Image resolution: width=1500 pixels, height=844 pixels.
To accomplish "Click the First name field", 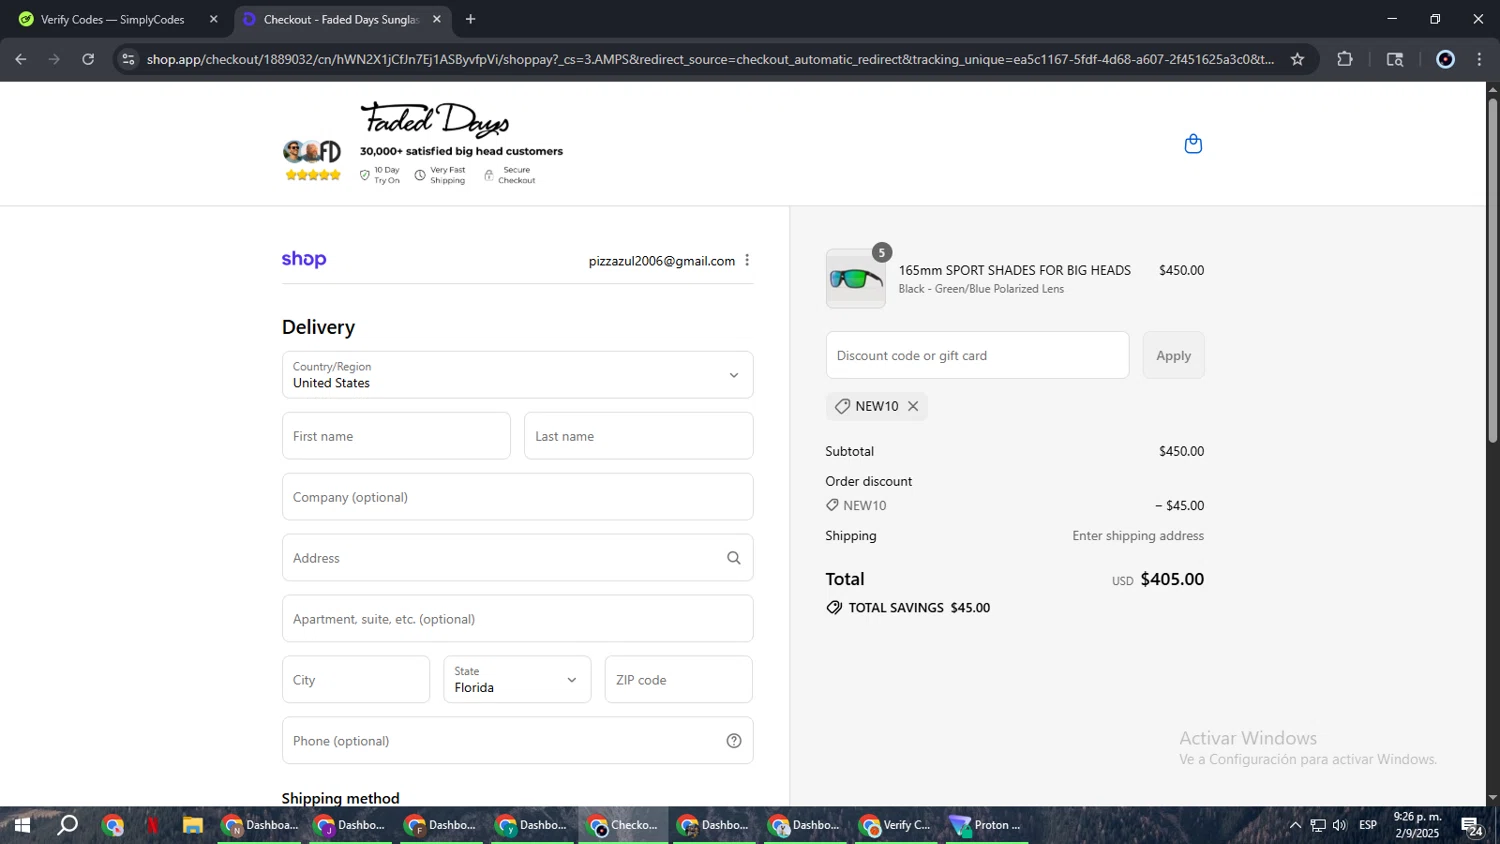I will click(396, 436).
